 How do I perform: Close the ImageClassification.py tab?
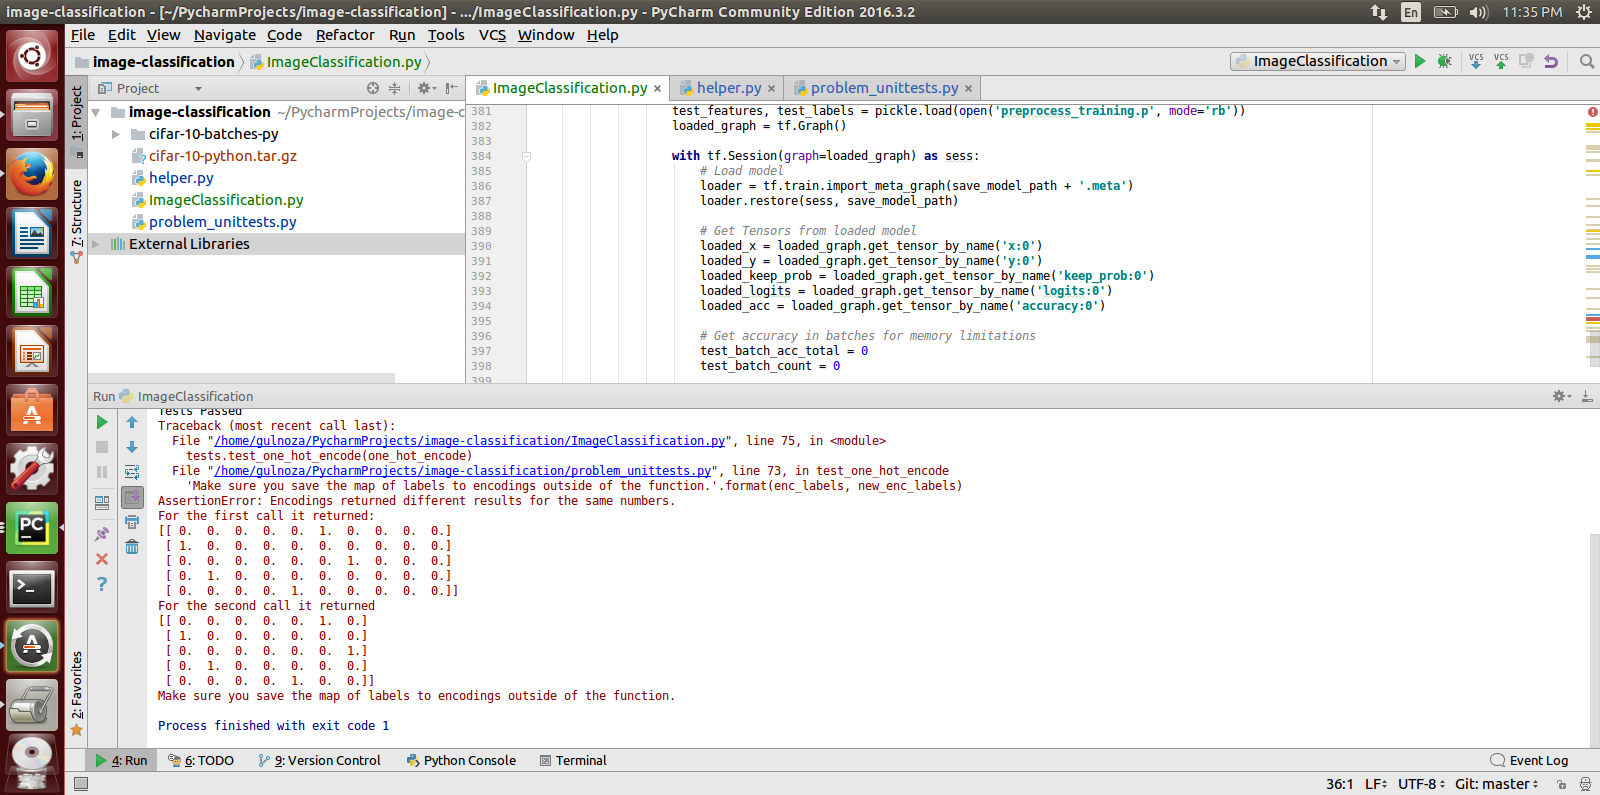click(657, 89)
